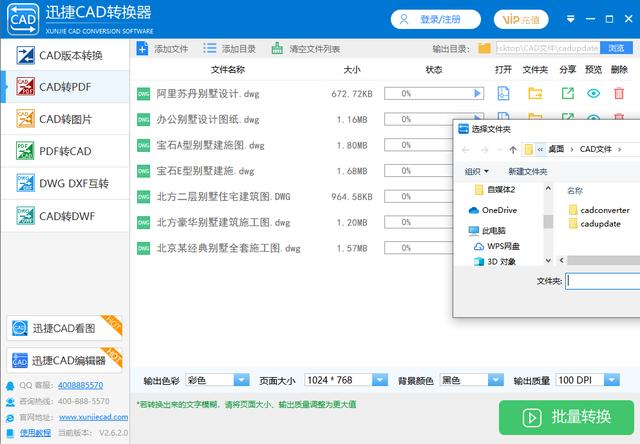Select 3D 对象 in dialog tree
This screenshot has width=640, height=444.
point(495,262)
